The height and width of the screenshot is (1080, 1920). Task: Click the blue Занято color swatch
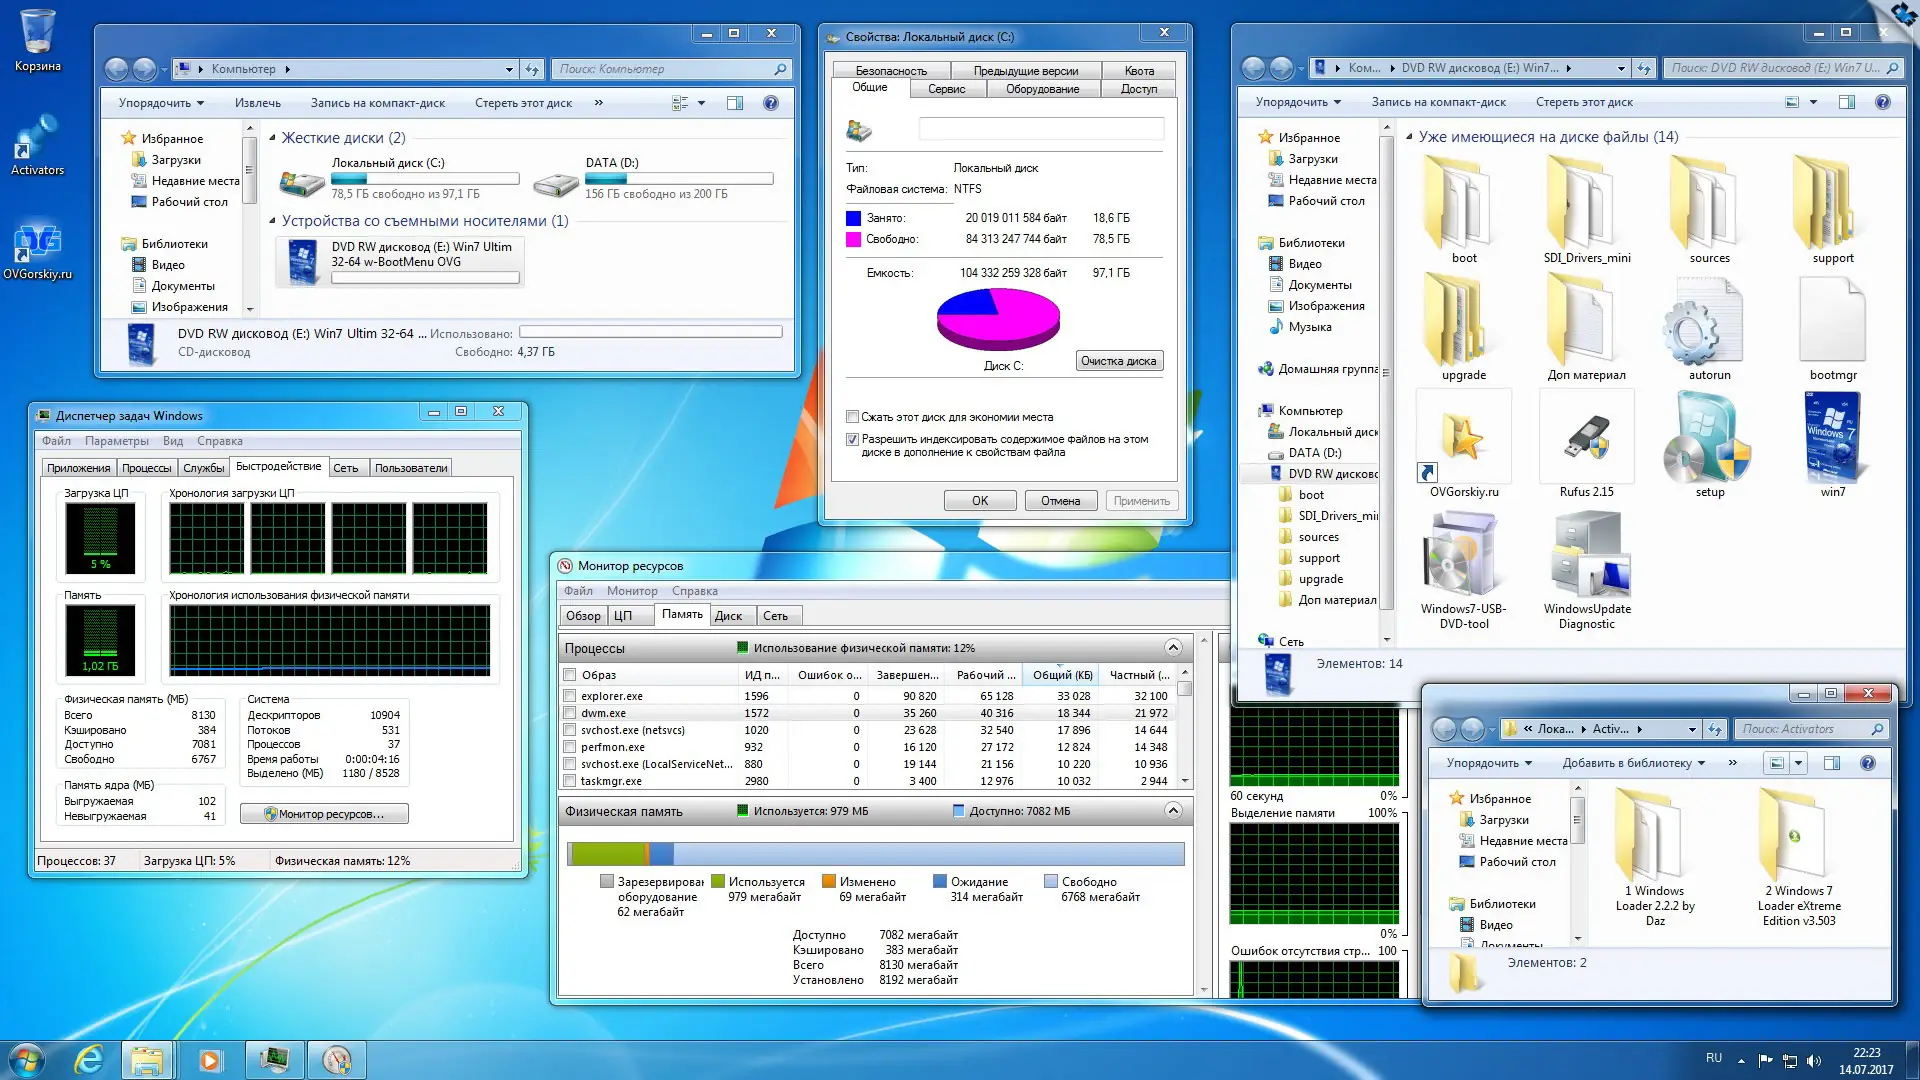point(855,217)
